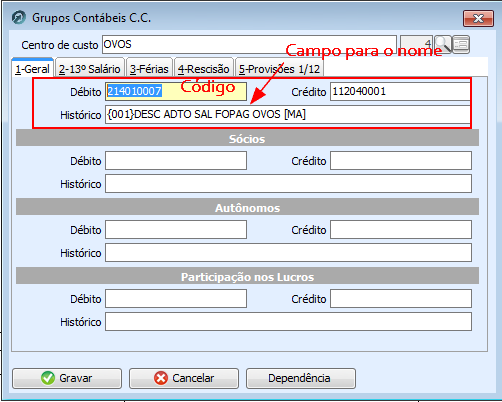Screen dimensions: 502x402
Task: Close the Grupos Contábeis window
Action: [478, 18]
